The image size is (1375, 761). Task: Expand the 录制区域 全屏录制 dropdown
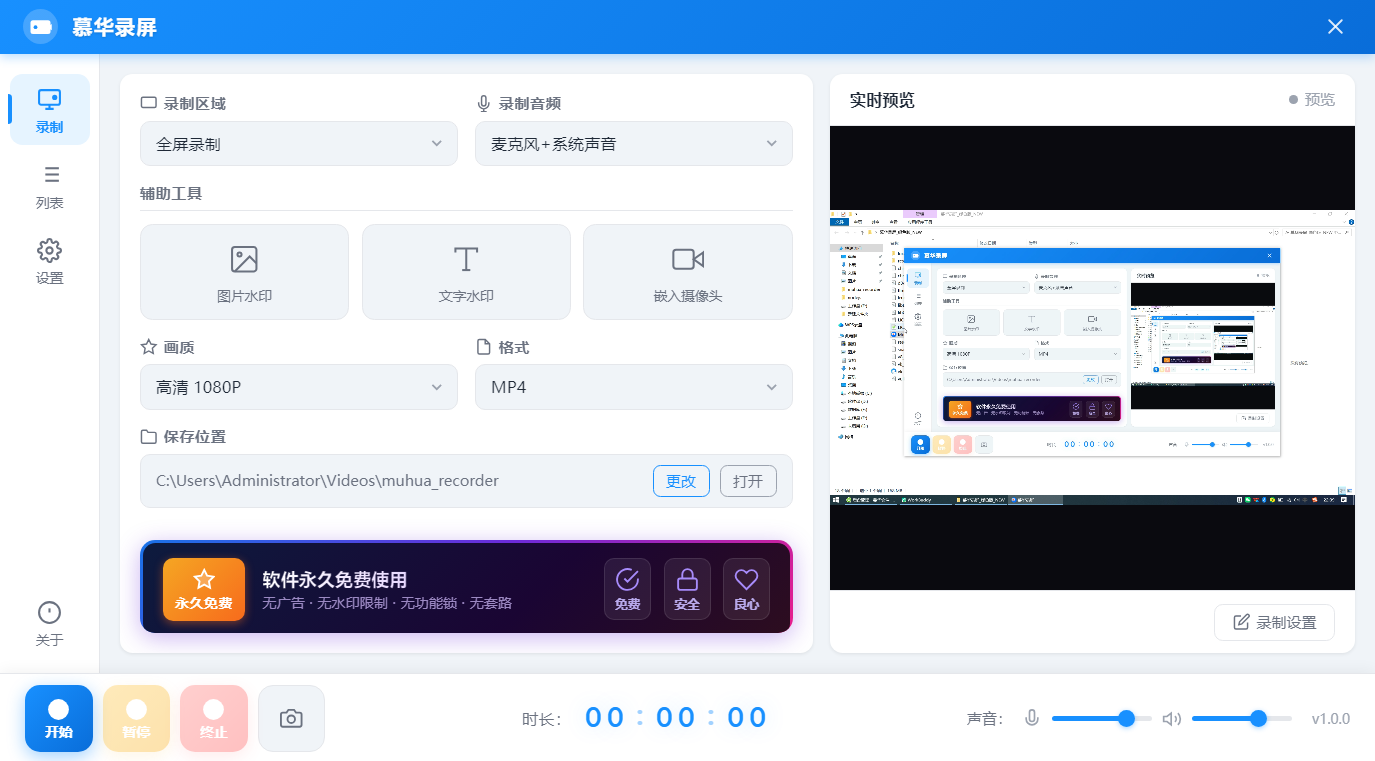point(299,144)
